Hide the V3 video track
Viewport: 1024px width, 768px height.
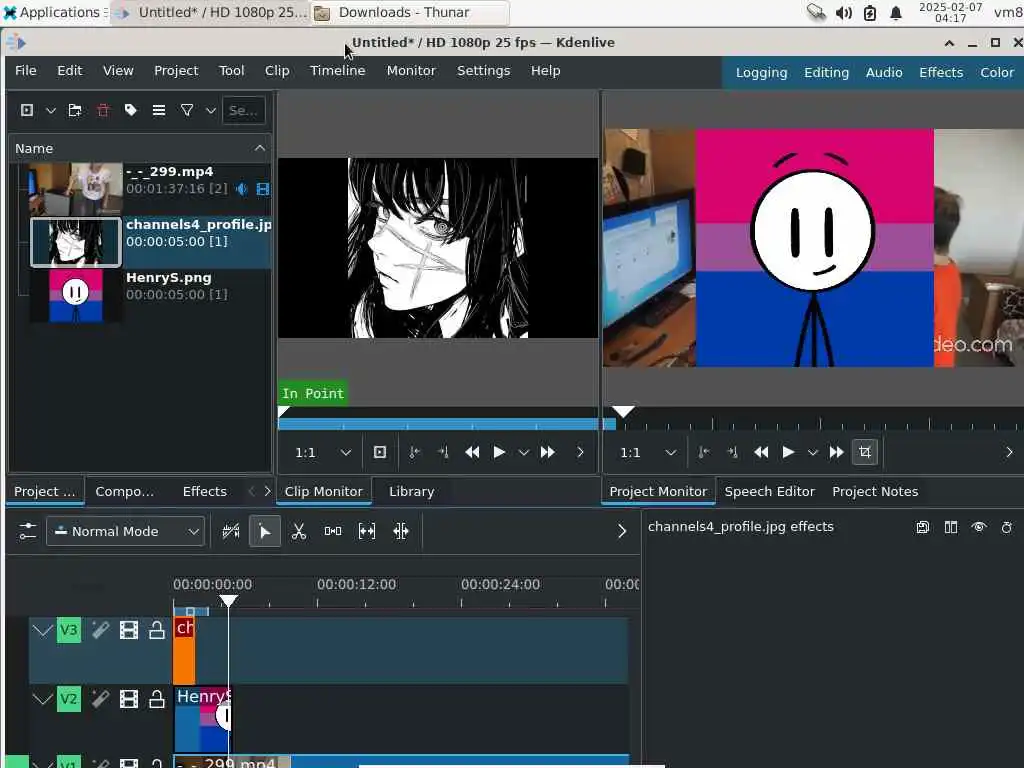coord(129,630)
